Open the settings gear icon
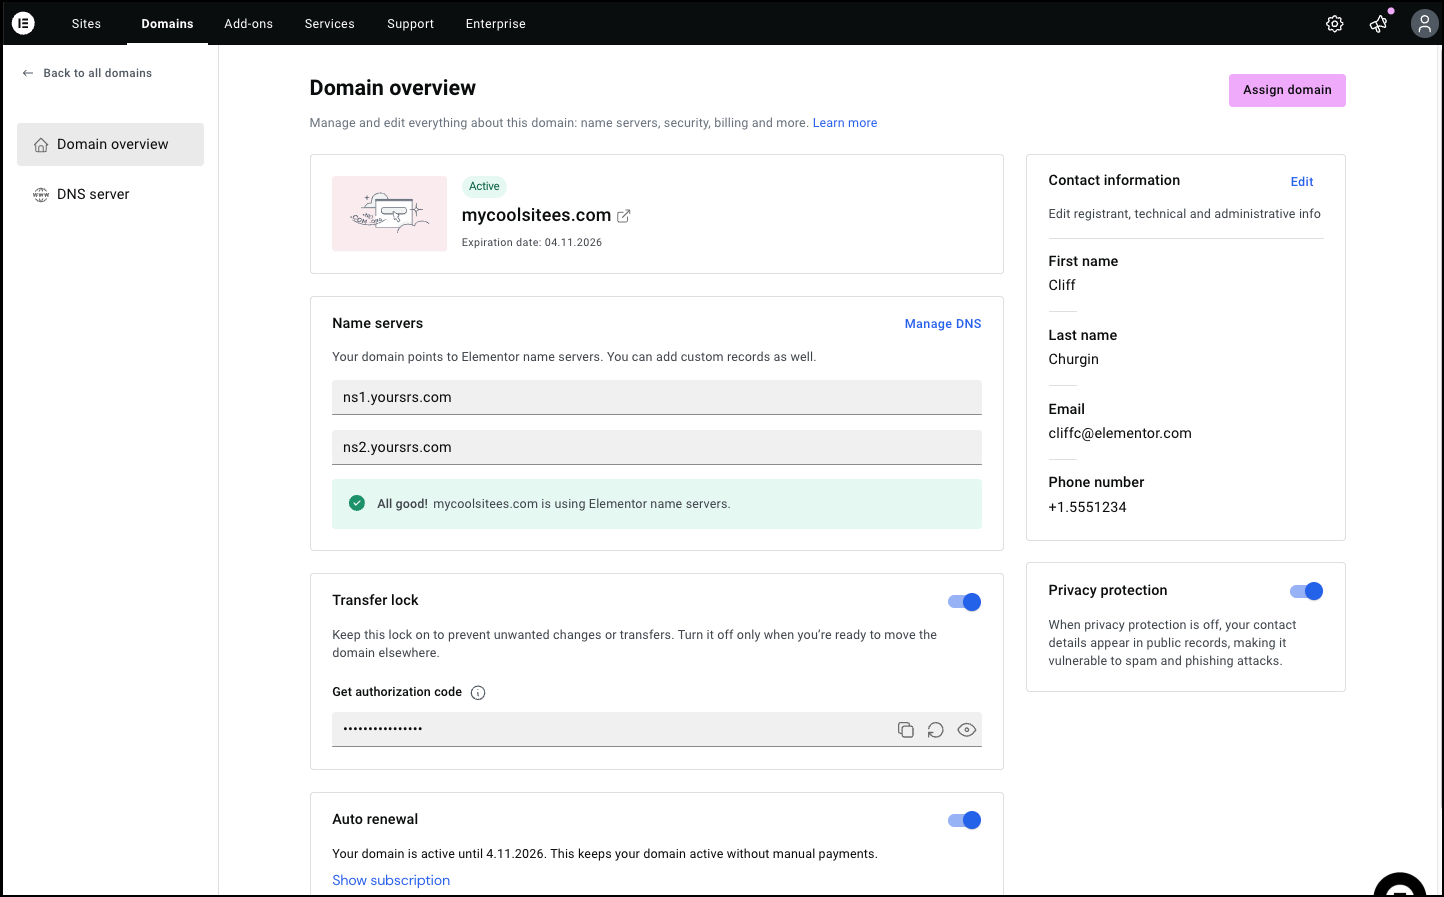Screen dimensions: 1444x897 (x=1334, y=24)
